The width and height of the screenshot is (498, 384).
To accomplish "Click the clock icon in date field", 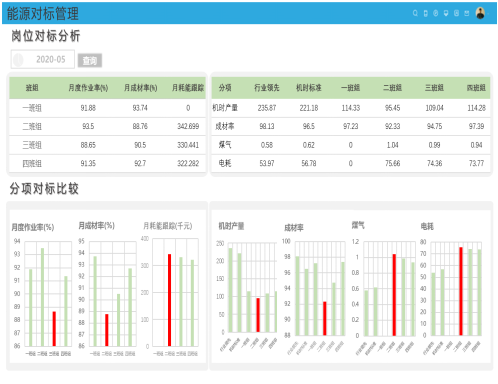I will point(18,60).
